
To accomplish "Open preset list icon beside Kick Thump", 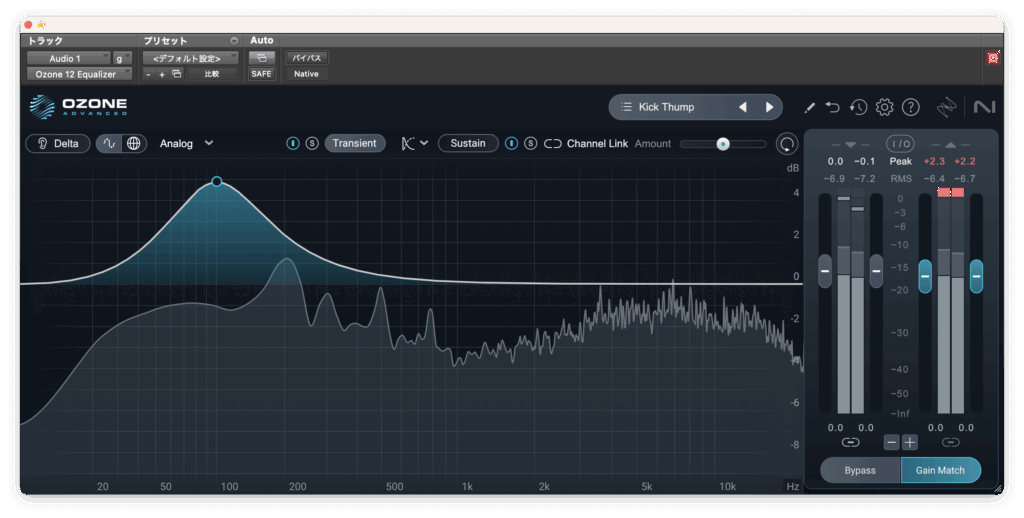I will point(625,107).
